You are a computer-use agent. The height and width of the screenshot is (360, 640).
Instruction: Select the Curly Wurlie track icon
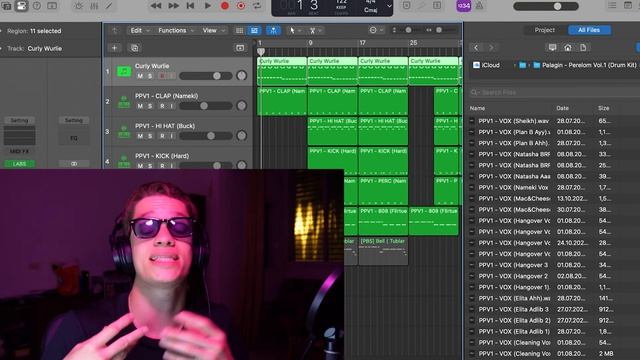124,71
